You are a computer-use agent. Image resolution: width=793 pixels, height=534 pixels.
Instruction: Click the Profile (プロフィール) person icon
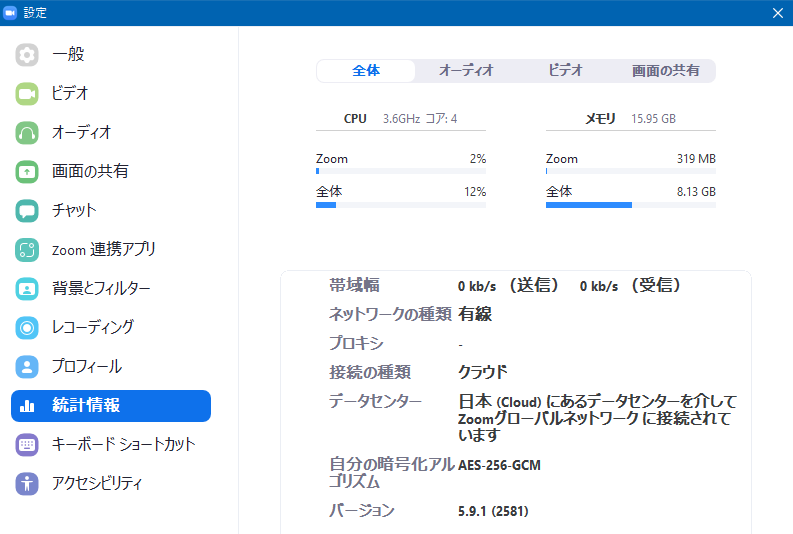[27, 367]
